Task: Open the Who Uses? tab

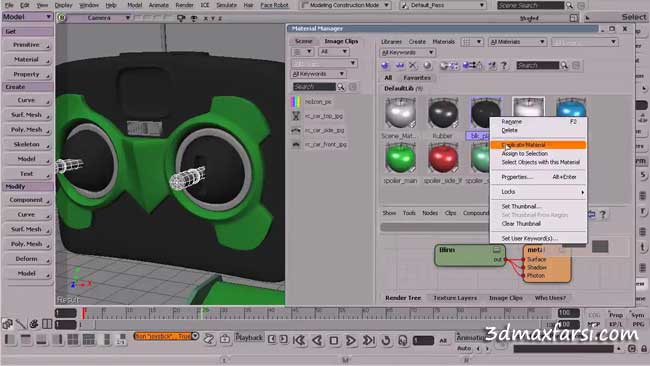Action: 550,298
